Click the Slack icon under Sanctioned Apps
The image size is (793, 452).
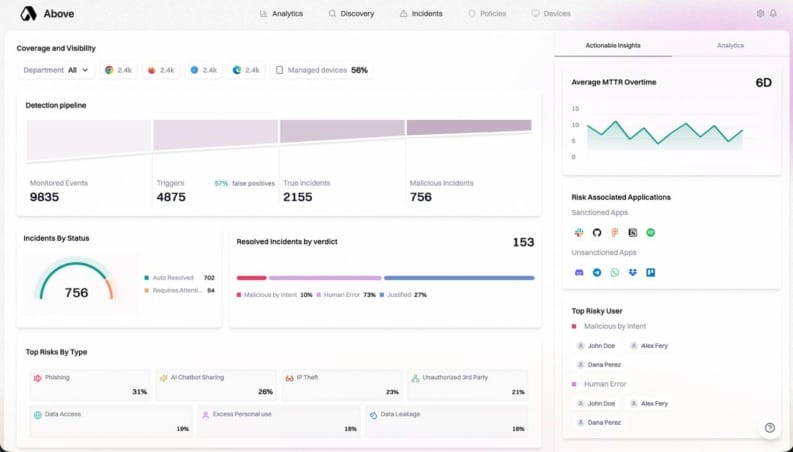[579, 233]
